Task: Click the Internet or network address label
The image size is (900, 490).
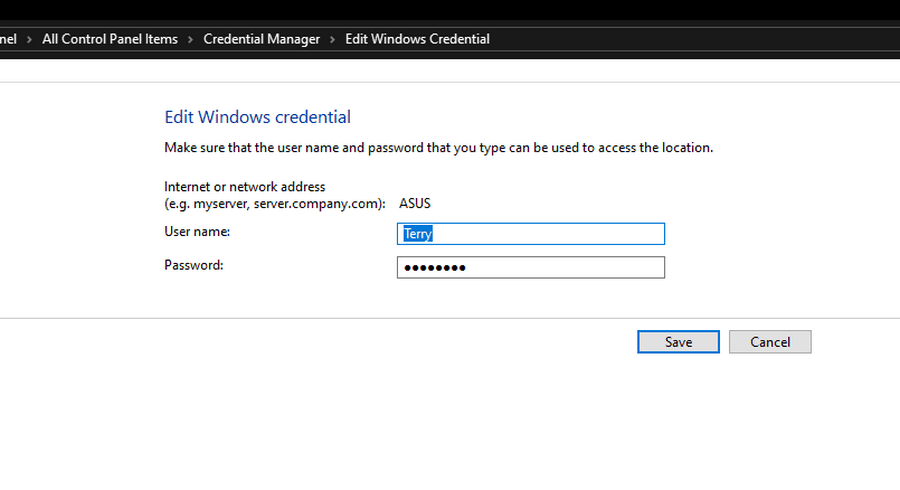Action: point(244,187)
